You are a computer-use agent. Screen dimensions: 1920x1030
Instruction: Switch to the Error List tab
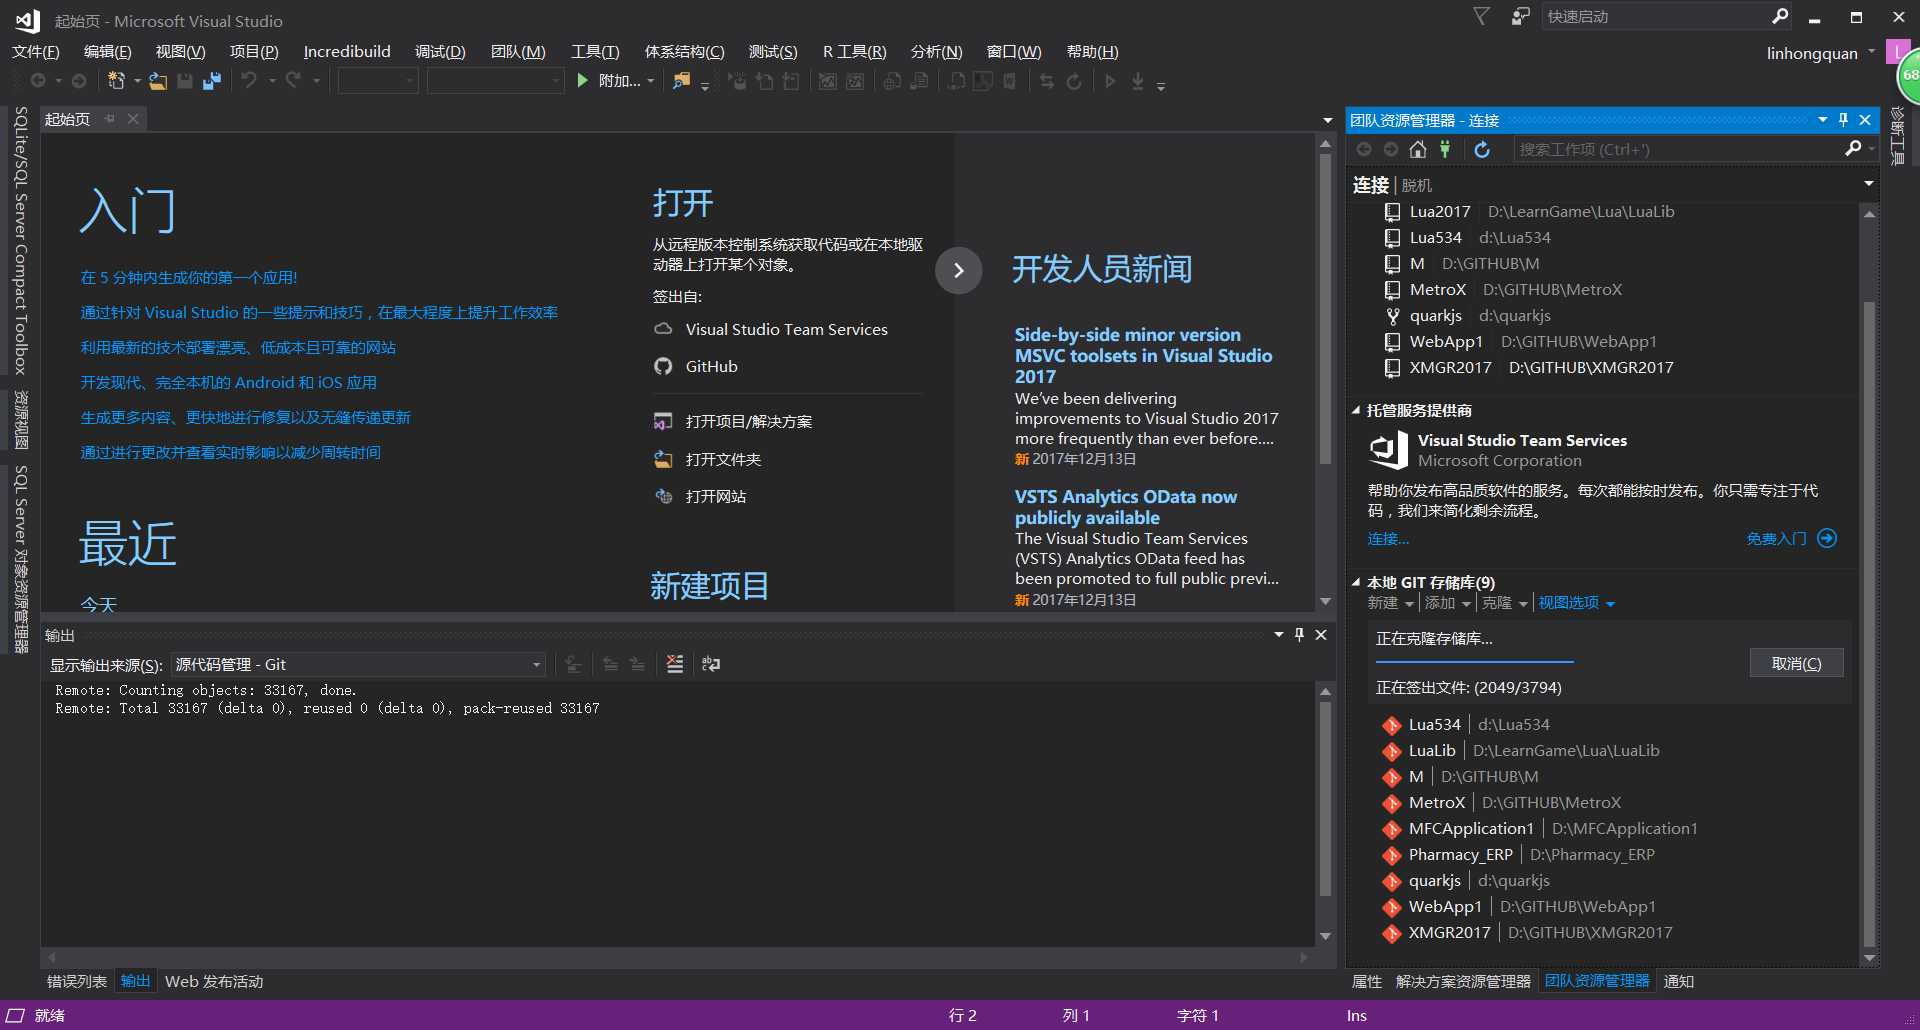[77, 981]
